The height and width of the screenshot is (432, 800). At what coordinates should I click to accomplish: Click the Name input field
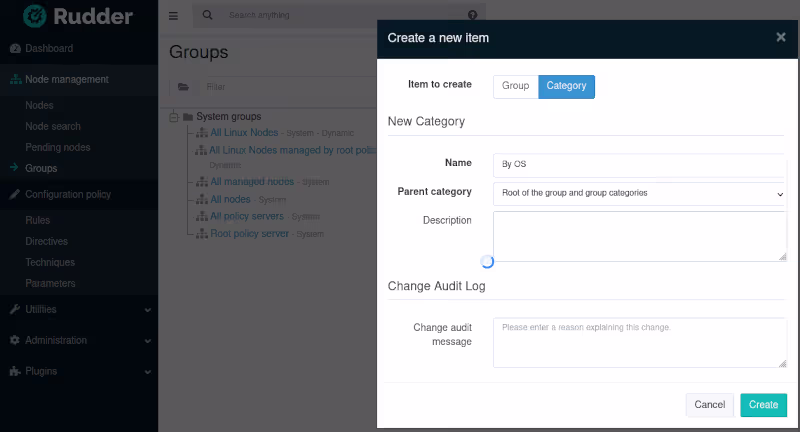[x=640, y=165]
